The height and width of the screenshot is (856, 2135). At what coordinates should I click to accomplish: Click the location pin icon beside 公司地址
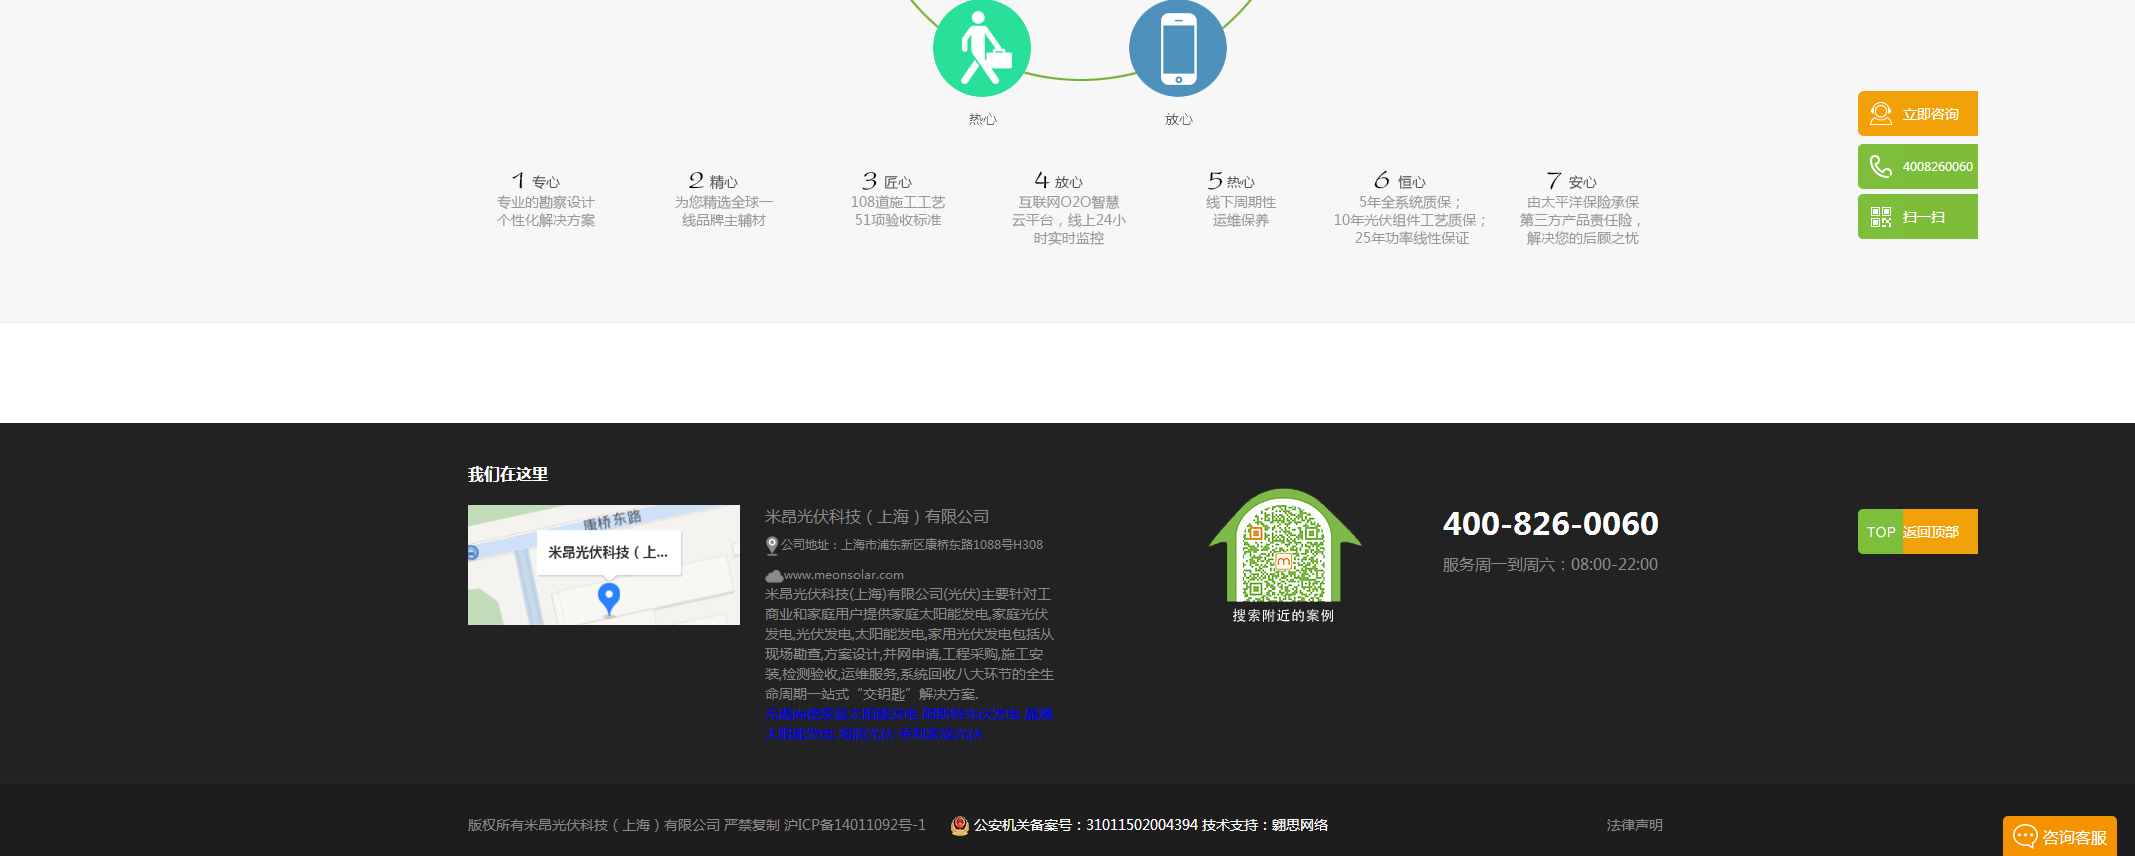pyautogui.click(x=772, y=545)
